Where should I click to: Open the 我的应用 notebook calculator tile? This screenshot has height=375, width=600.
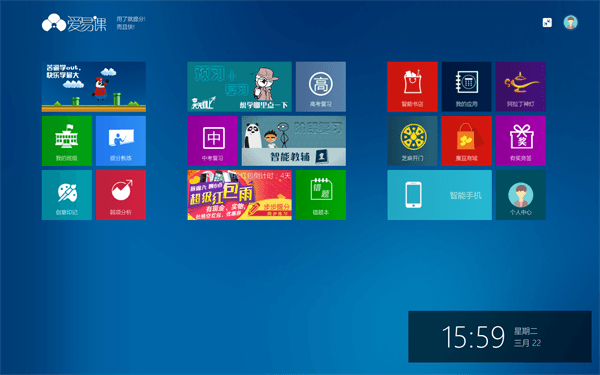[x=466, y=87]
